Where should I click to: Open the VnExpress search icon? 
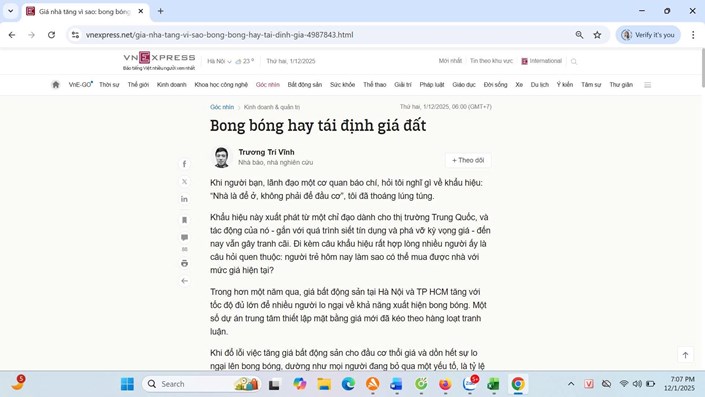point(574,62)
